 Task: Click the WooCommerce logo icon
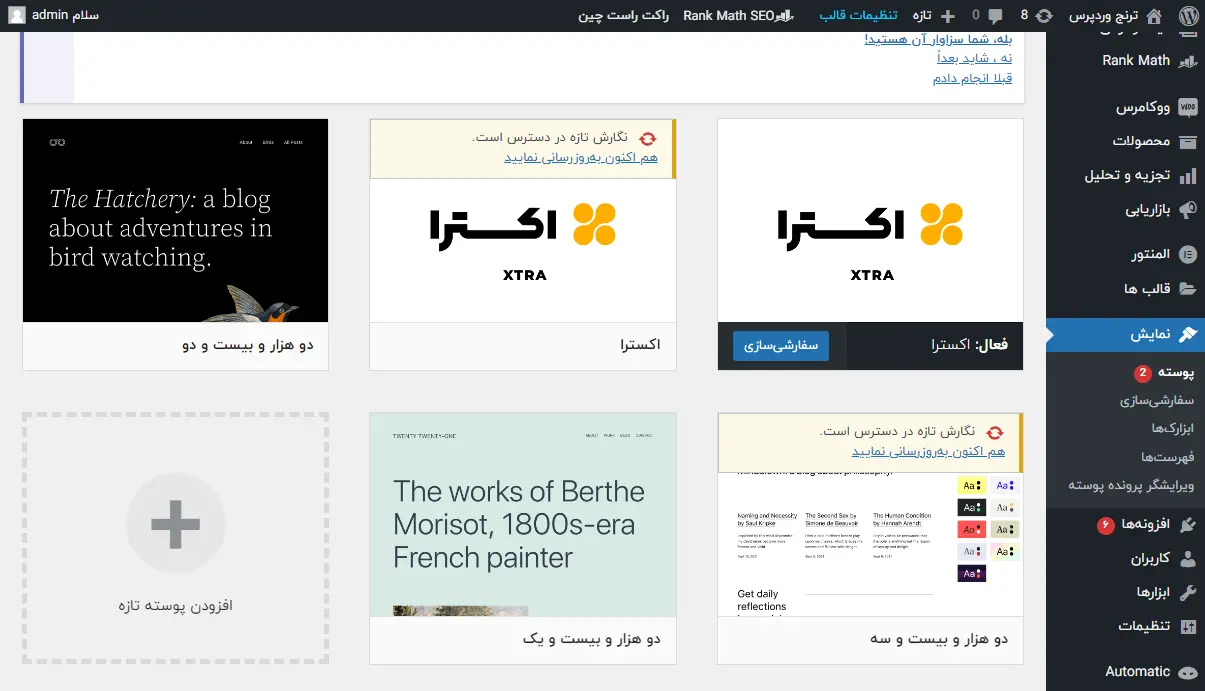coord(1188,106)
